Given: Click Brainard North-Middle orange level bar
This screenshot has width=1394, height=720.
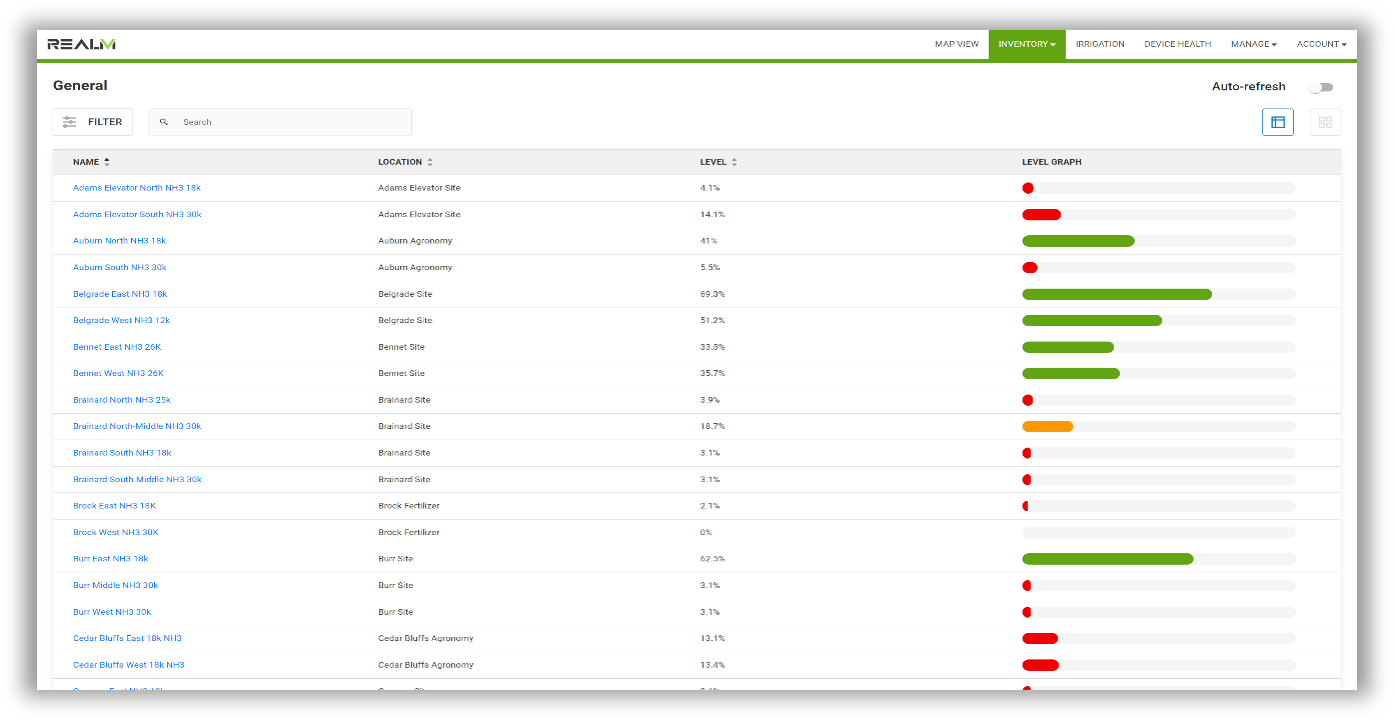Looking at the screenshot, I should point(1047,426).
